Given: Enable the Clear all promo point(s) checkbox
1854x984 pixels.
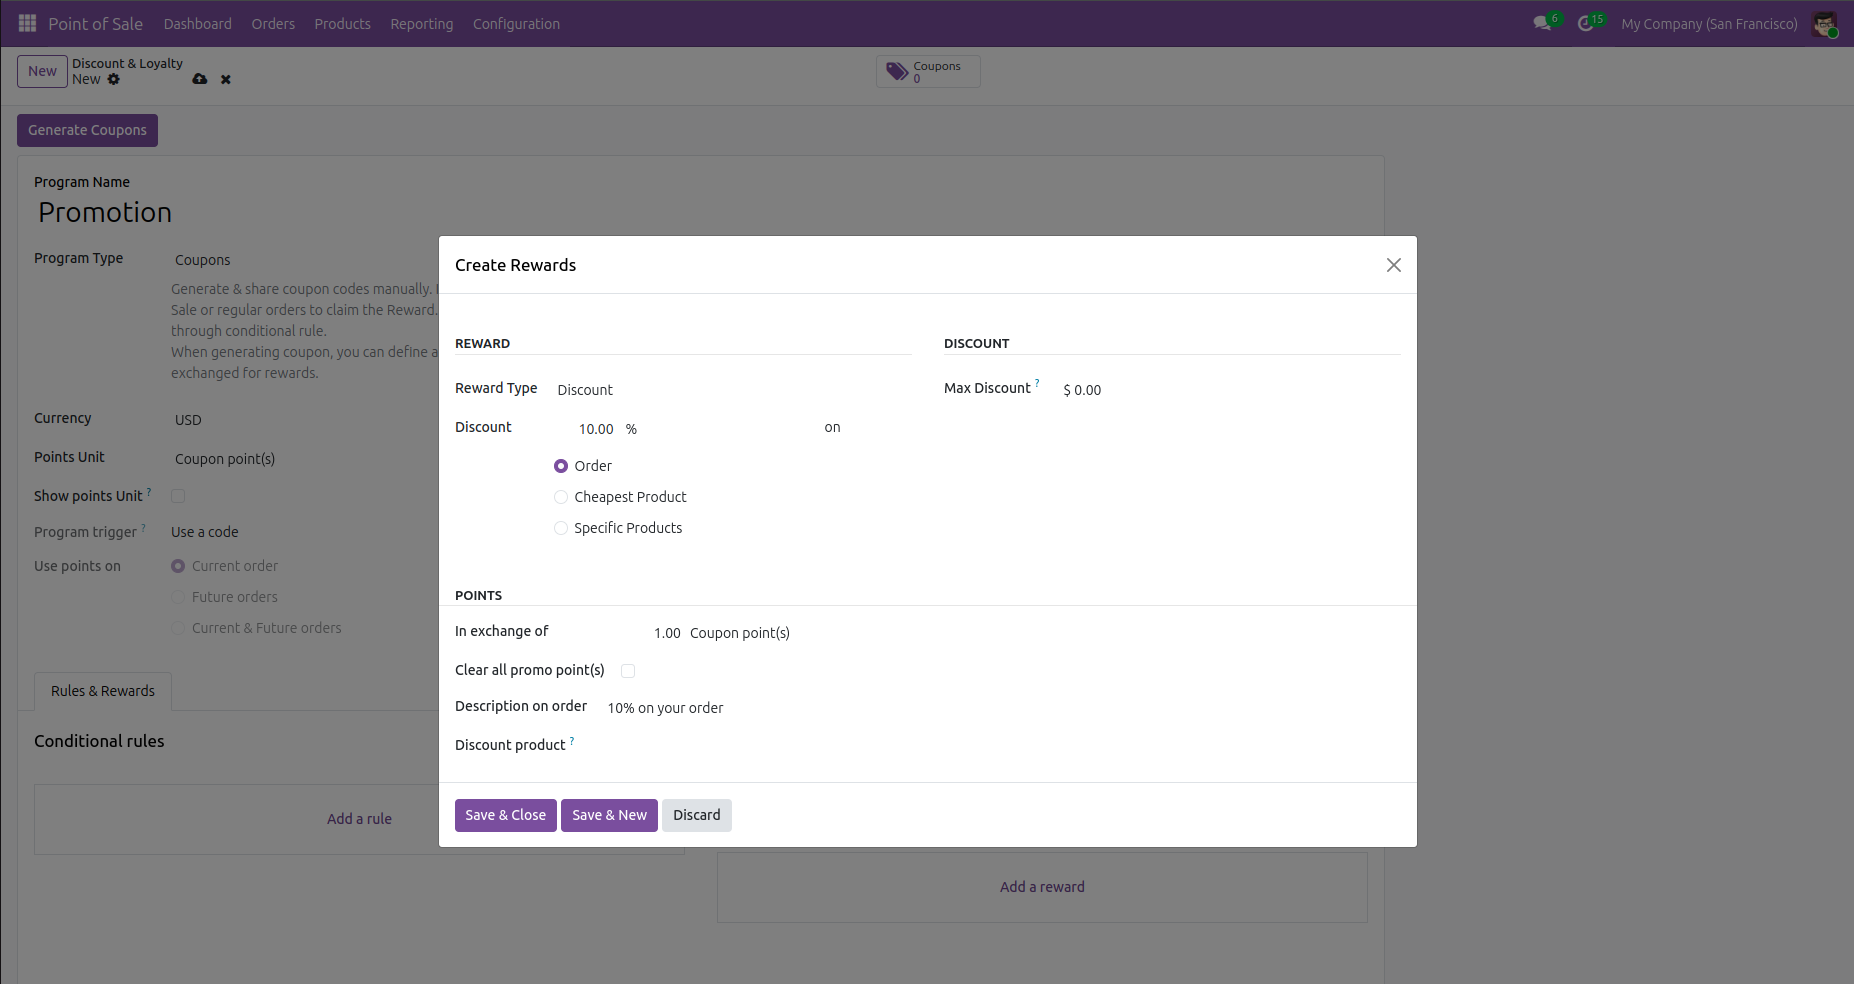Looking at the screenshot, I should click(628, 671).
